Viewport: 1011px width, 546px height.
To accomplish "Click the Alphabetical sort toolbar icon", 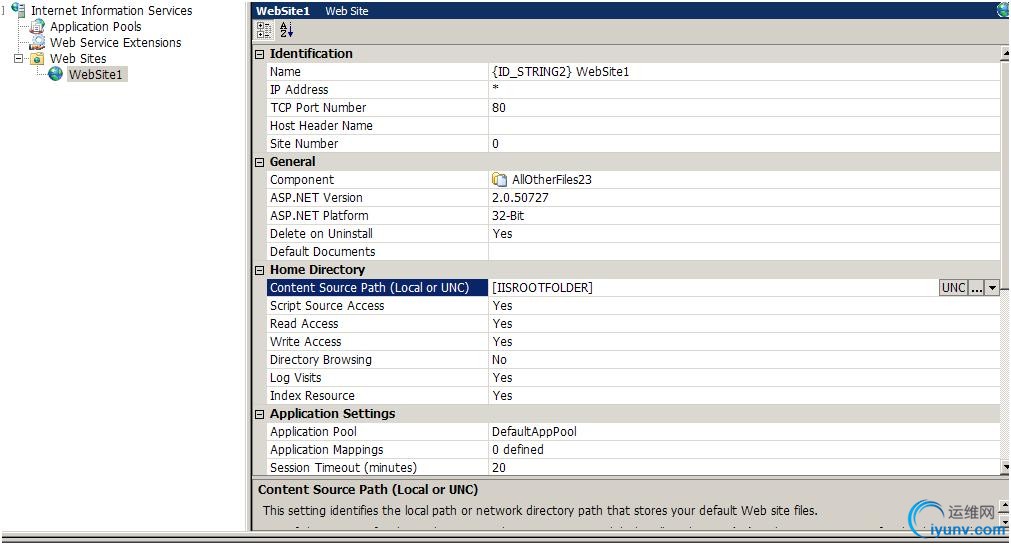I will tap(286, 30).
